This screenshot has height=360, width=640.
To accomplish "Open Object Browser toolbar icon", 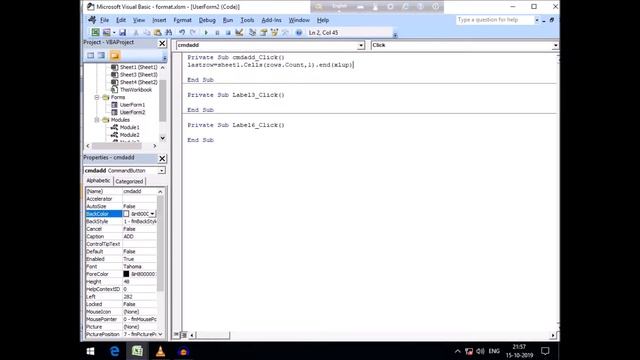I will point(274,33).
